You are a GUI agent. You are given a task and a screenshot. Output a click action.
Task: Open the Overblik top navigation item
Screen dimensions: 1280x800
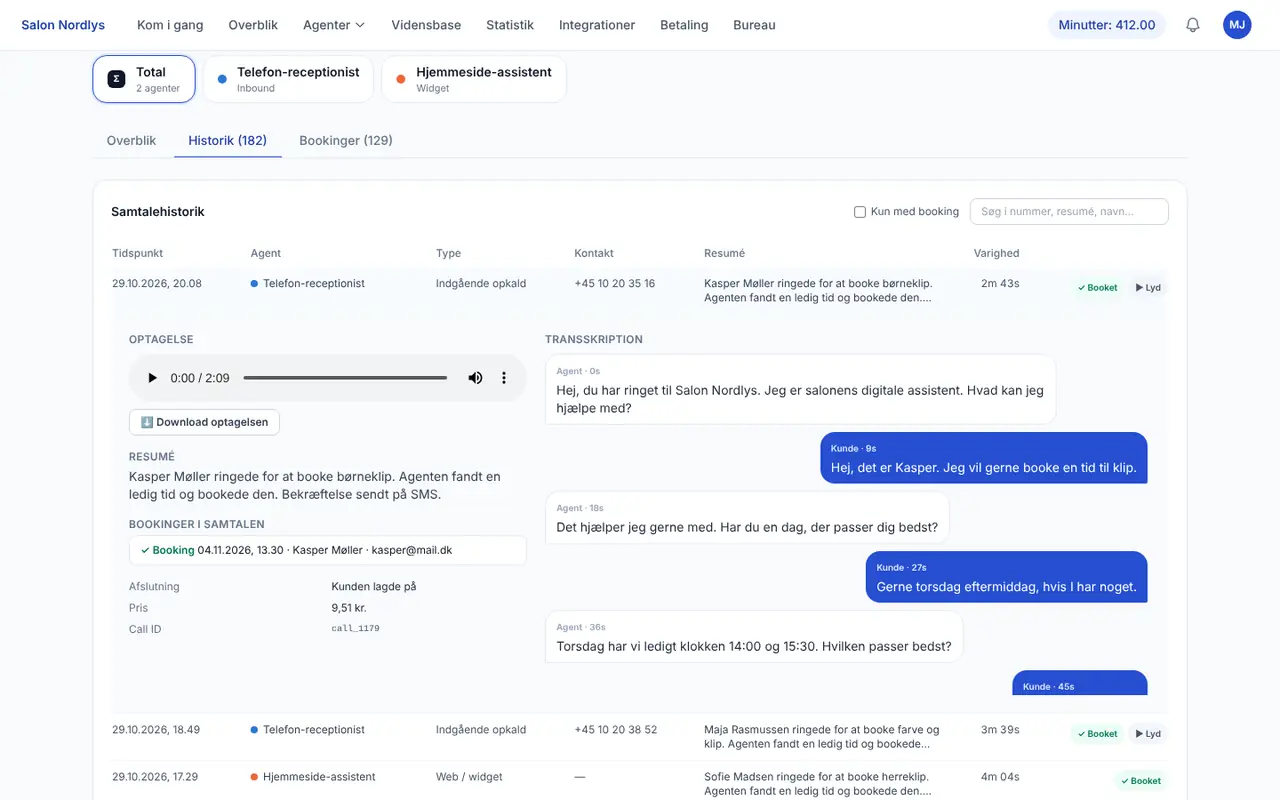(x=253, y=25)
